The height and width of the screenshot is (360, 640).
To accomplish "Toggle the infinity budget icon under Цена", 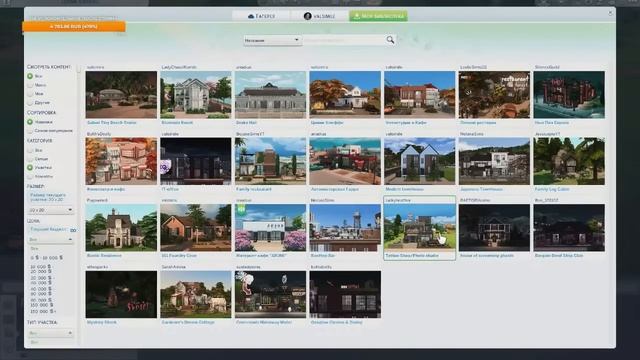I will coord(73,230).
